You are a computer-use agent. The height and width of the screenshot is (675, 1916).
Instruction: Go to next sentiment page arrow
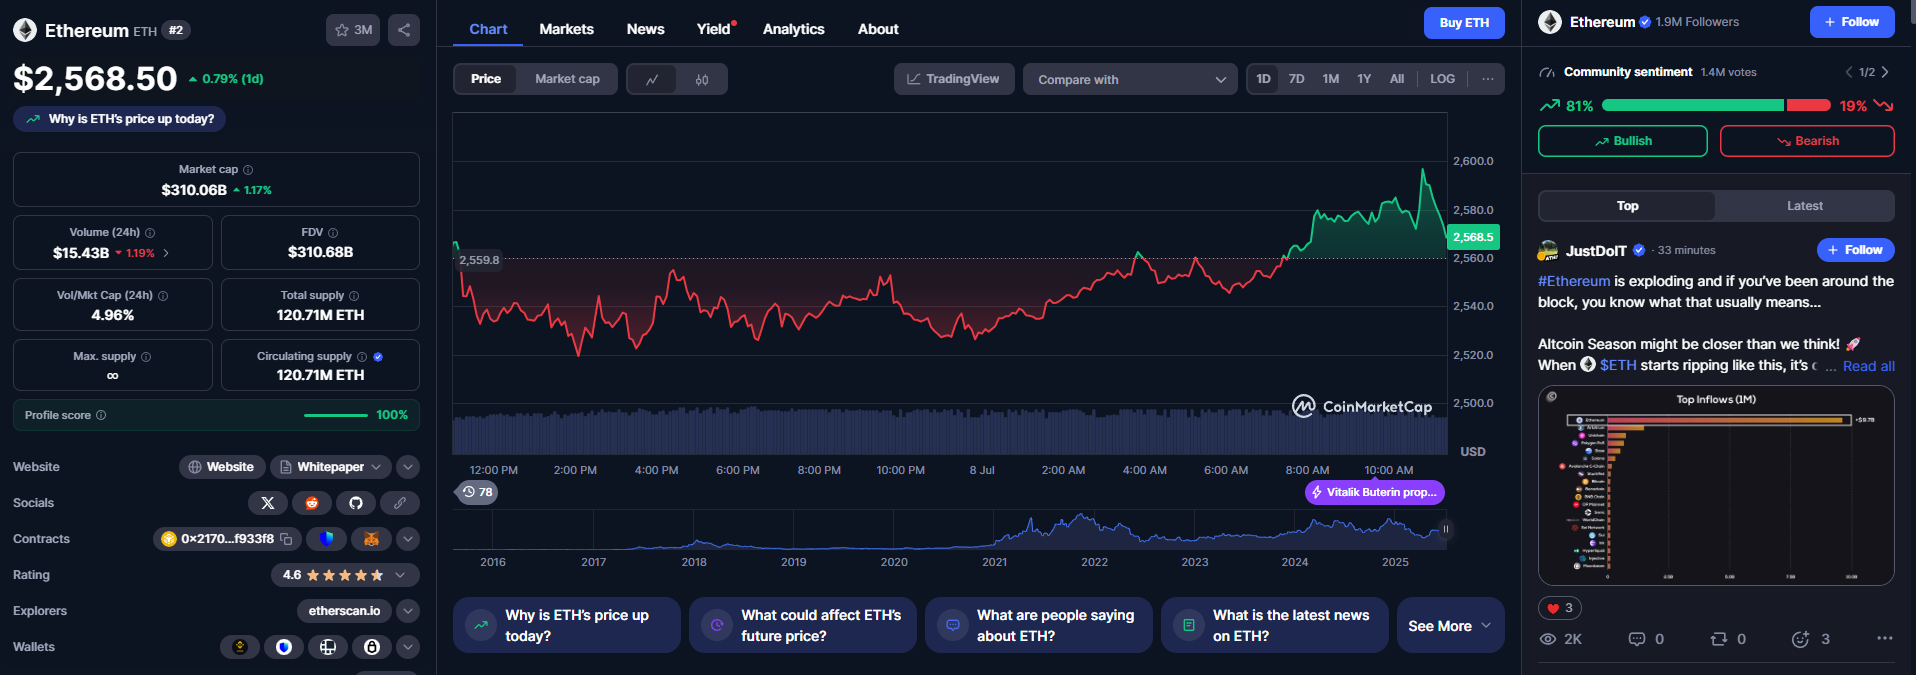tap(1885, 72)
